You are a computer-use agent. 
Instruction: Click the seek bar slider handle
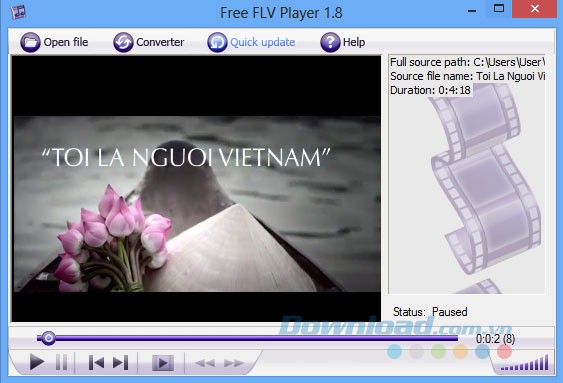(48, 338)
